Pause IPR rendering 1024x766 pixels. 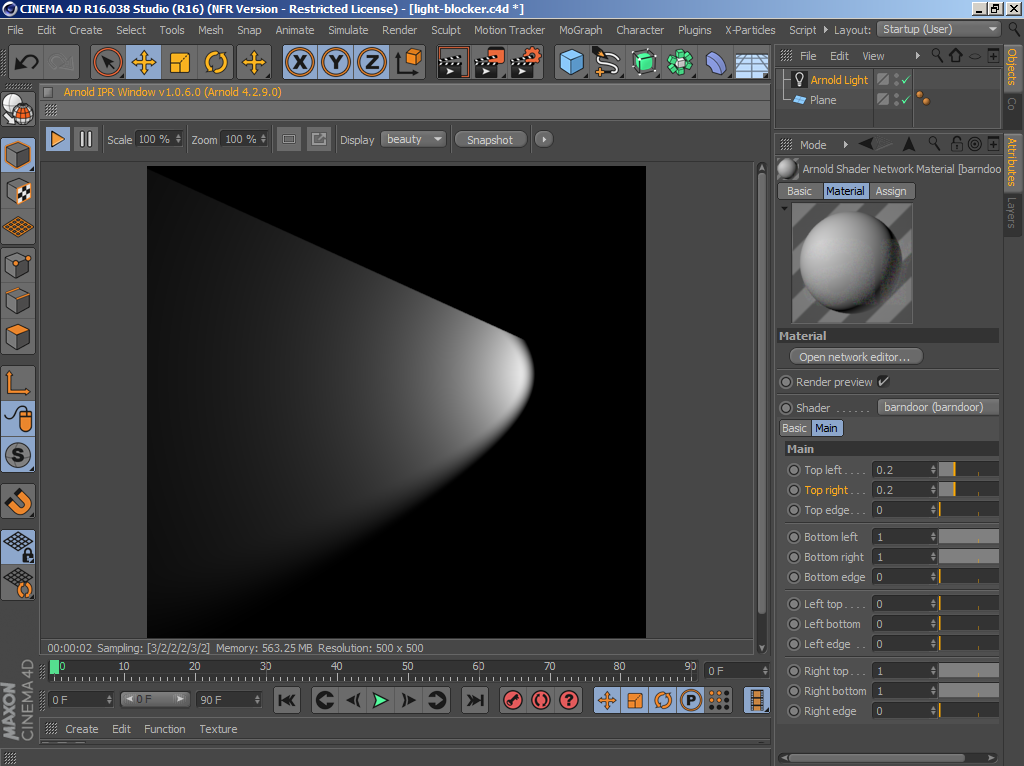(86, 139)
